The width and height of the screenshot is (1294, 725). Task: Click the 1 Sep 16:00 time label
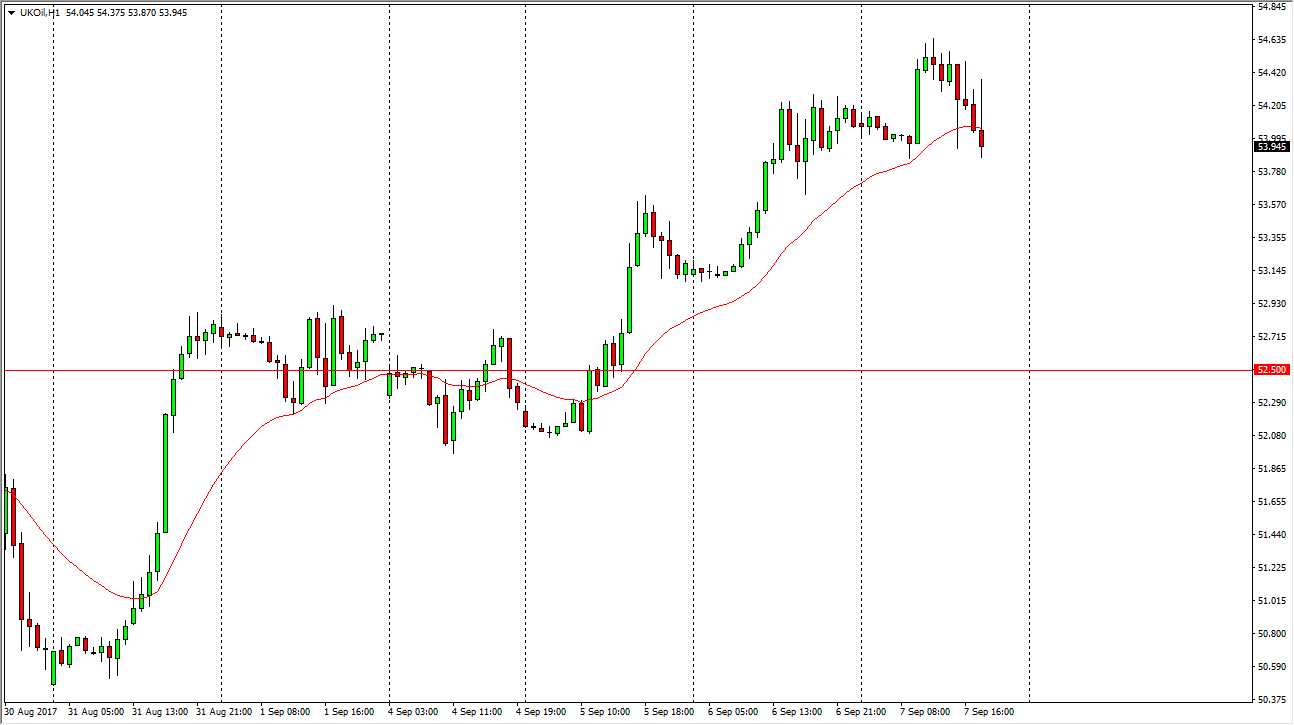[350, 713]
